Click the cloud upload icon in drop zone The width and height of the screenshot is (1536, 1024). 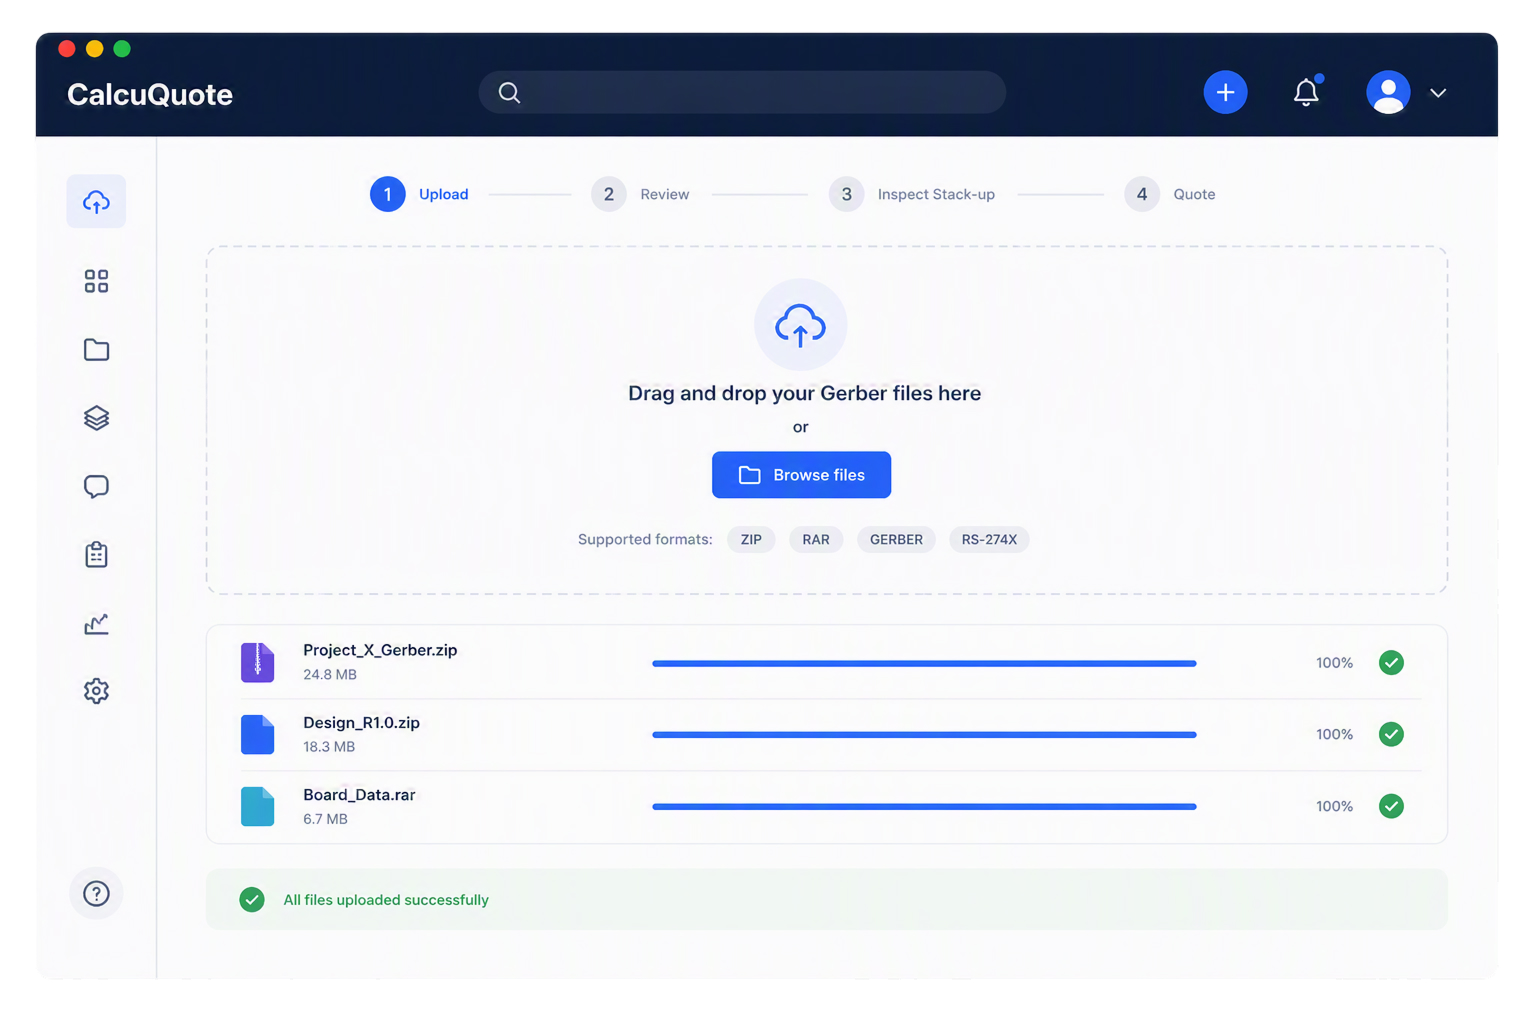click(800, 325)
